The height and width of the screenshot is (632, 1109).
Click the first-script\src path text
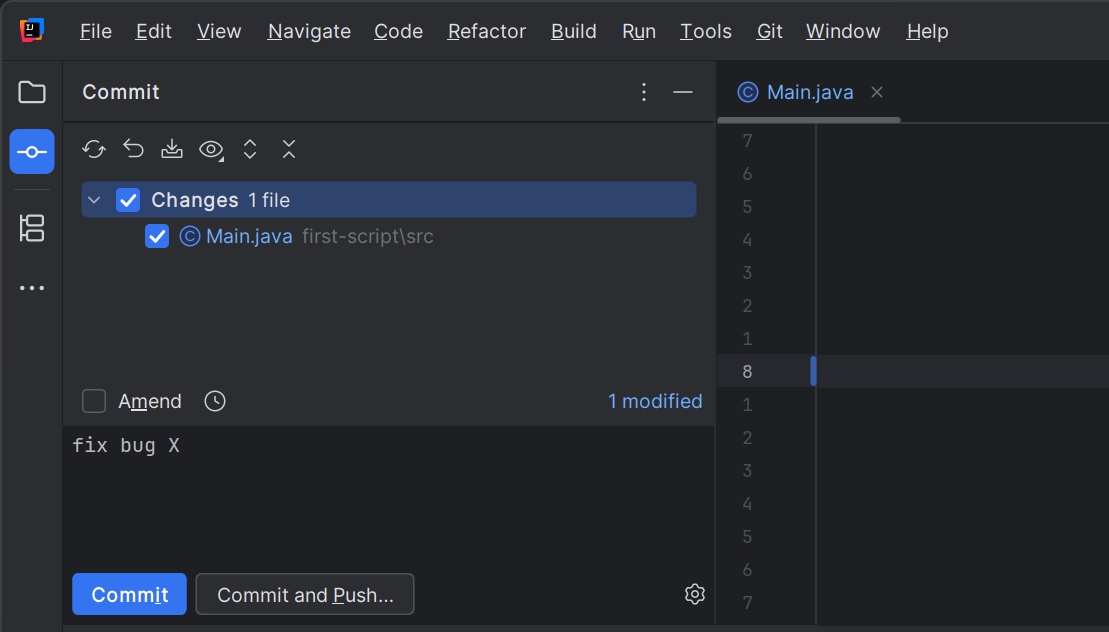pos(368,236)
